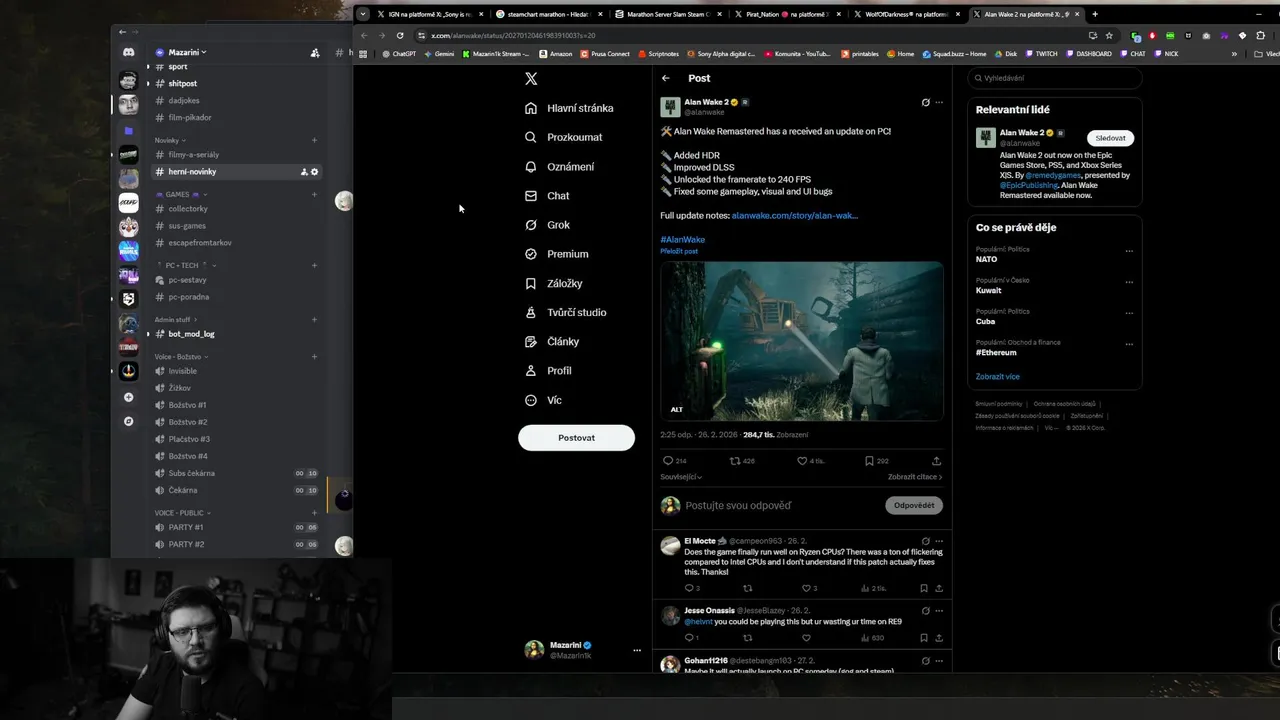Open Discord direct messages home icon
This screenshot has width=1280, height=720.
pyautogui.click(x=128, y=52)
